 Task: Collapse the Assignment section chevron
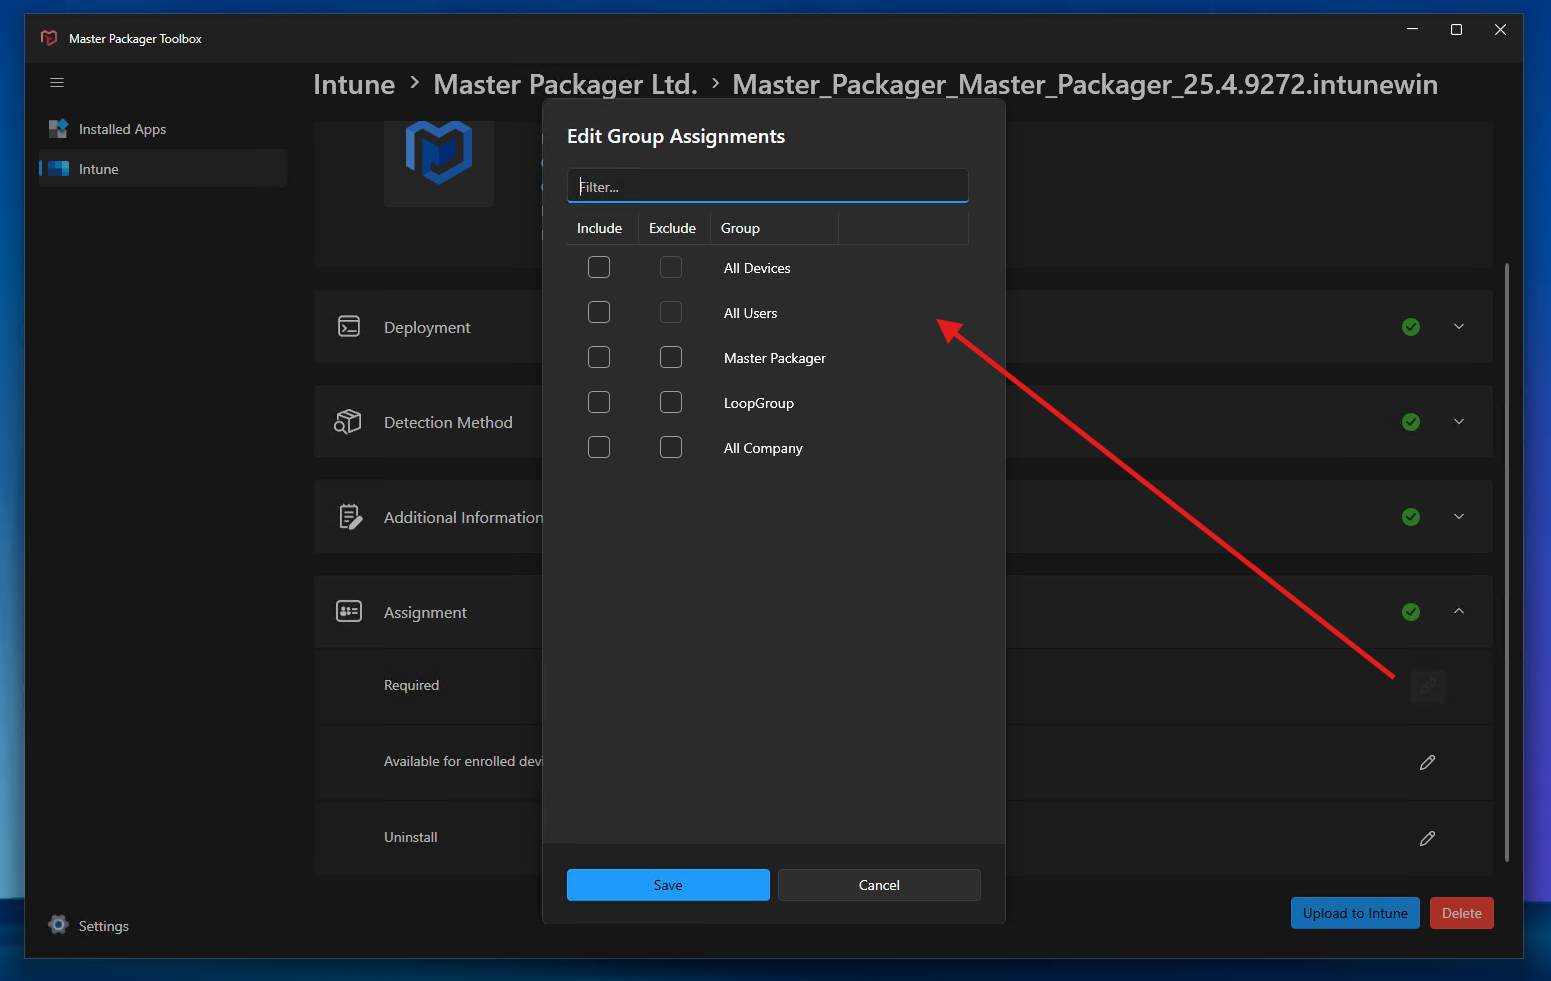point(1459,611)
